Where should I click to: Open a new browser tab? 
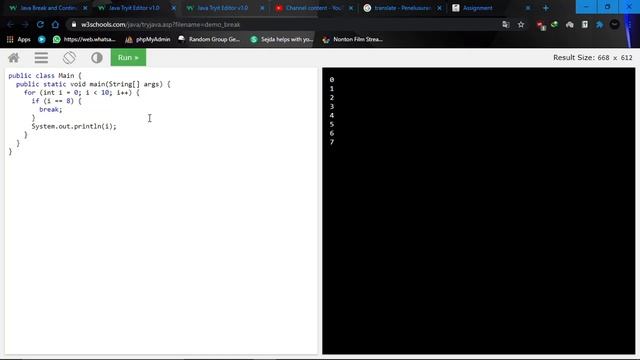(546, 8)
